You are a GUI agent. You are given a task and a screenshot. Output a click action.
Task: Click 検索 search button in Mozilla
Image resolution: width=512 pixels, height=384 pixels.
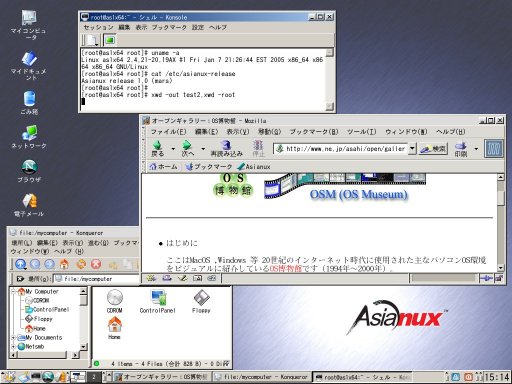[x=433, y=149]
